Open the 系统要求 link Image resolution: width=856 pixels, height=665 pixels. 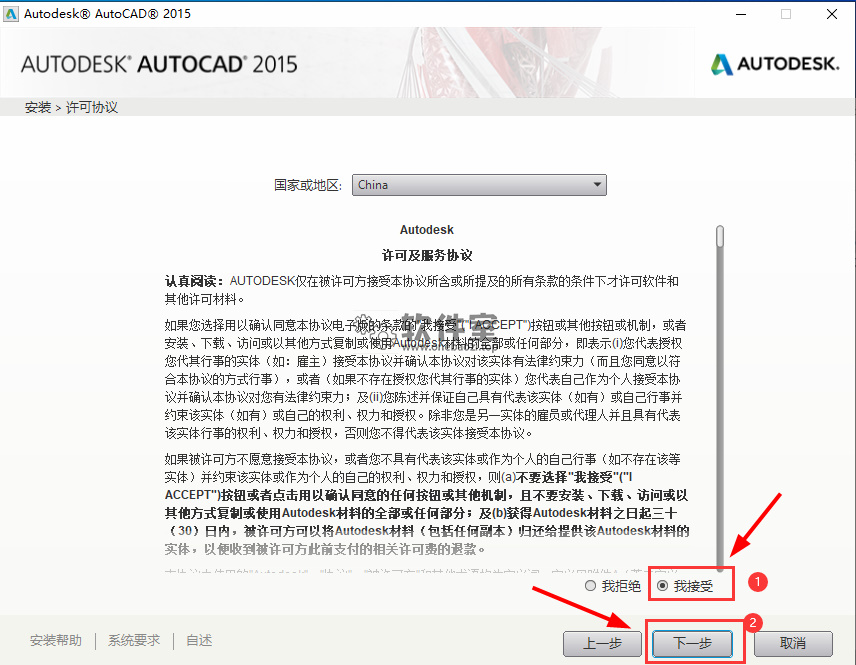[134, 640]
